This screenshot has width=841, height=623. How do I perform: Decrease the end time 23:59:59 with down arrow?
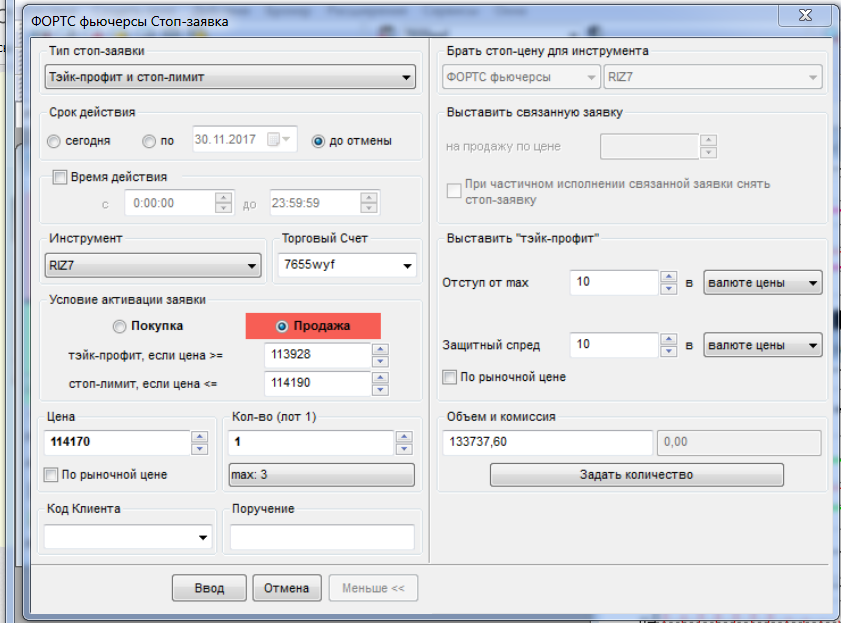[369, 209]
